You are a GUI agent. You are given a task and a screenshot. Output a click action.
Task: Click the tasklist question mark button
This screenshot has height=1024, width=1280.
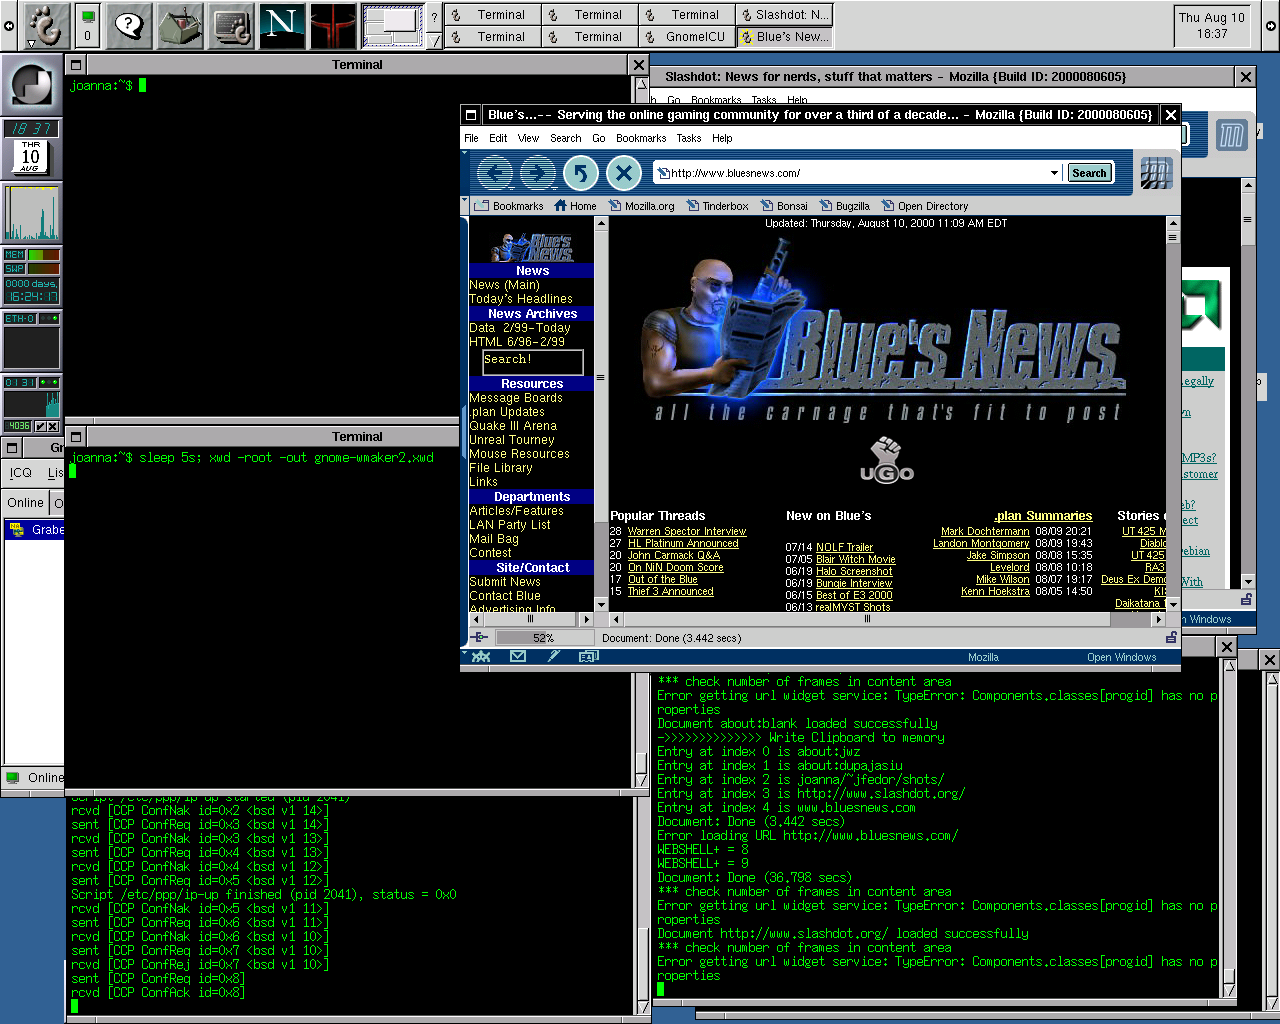click(434, 16)
